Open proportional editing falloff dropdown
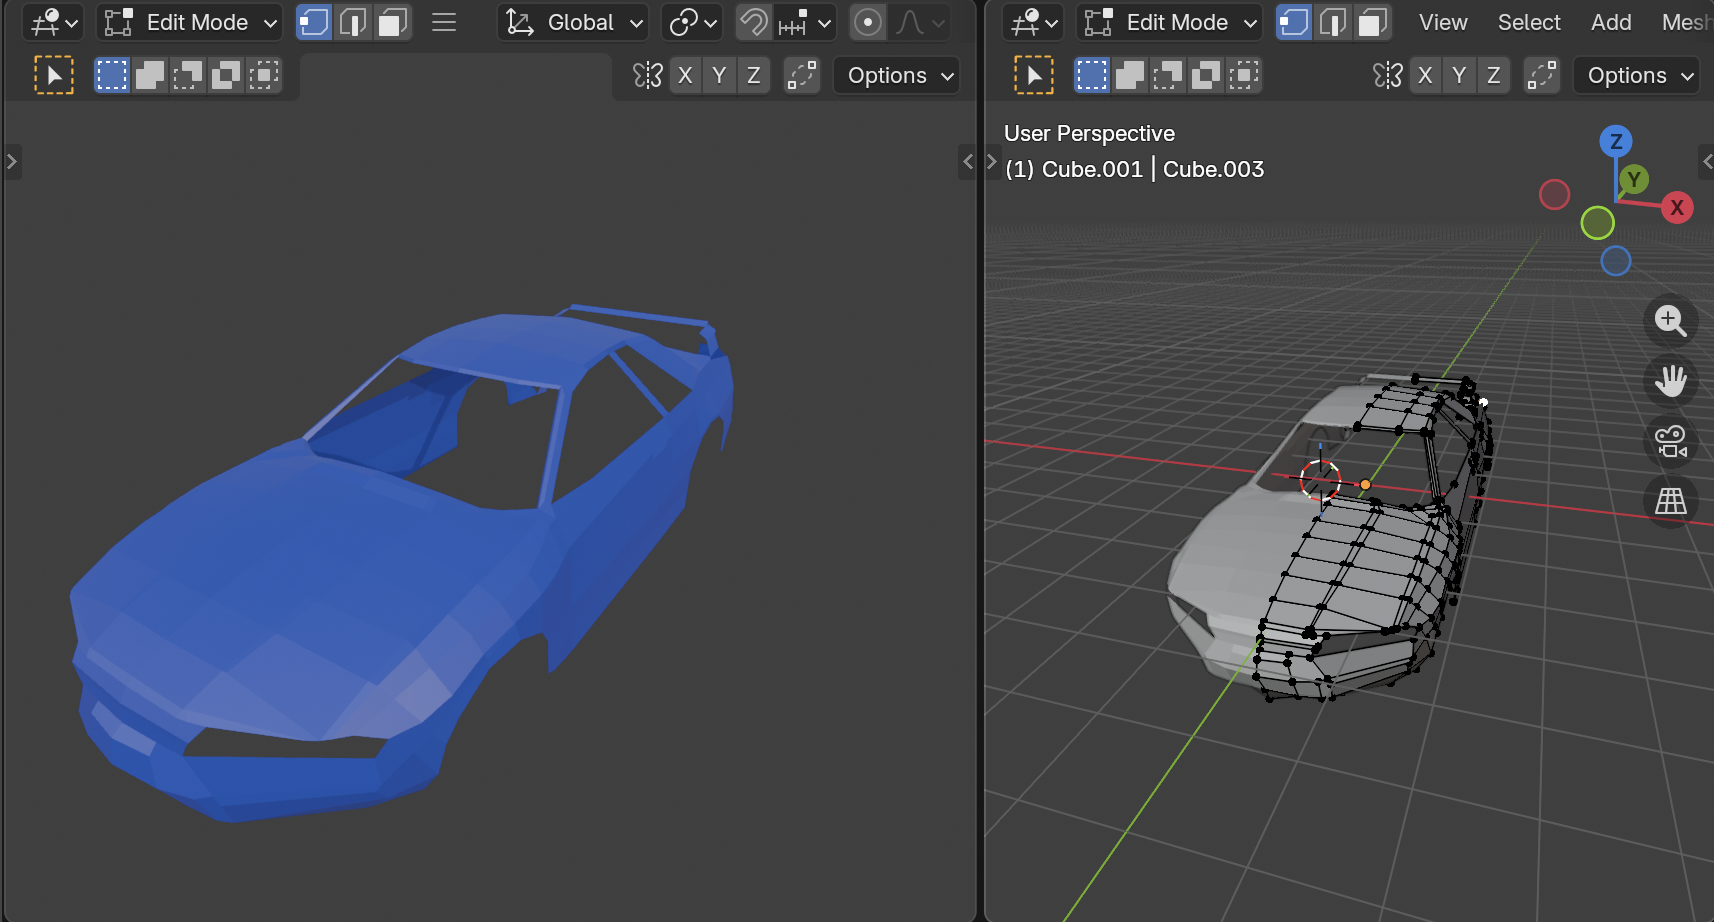The image size is (1714, 922). point(920,22)
